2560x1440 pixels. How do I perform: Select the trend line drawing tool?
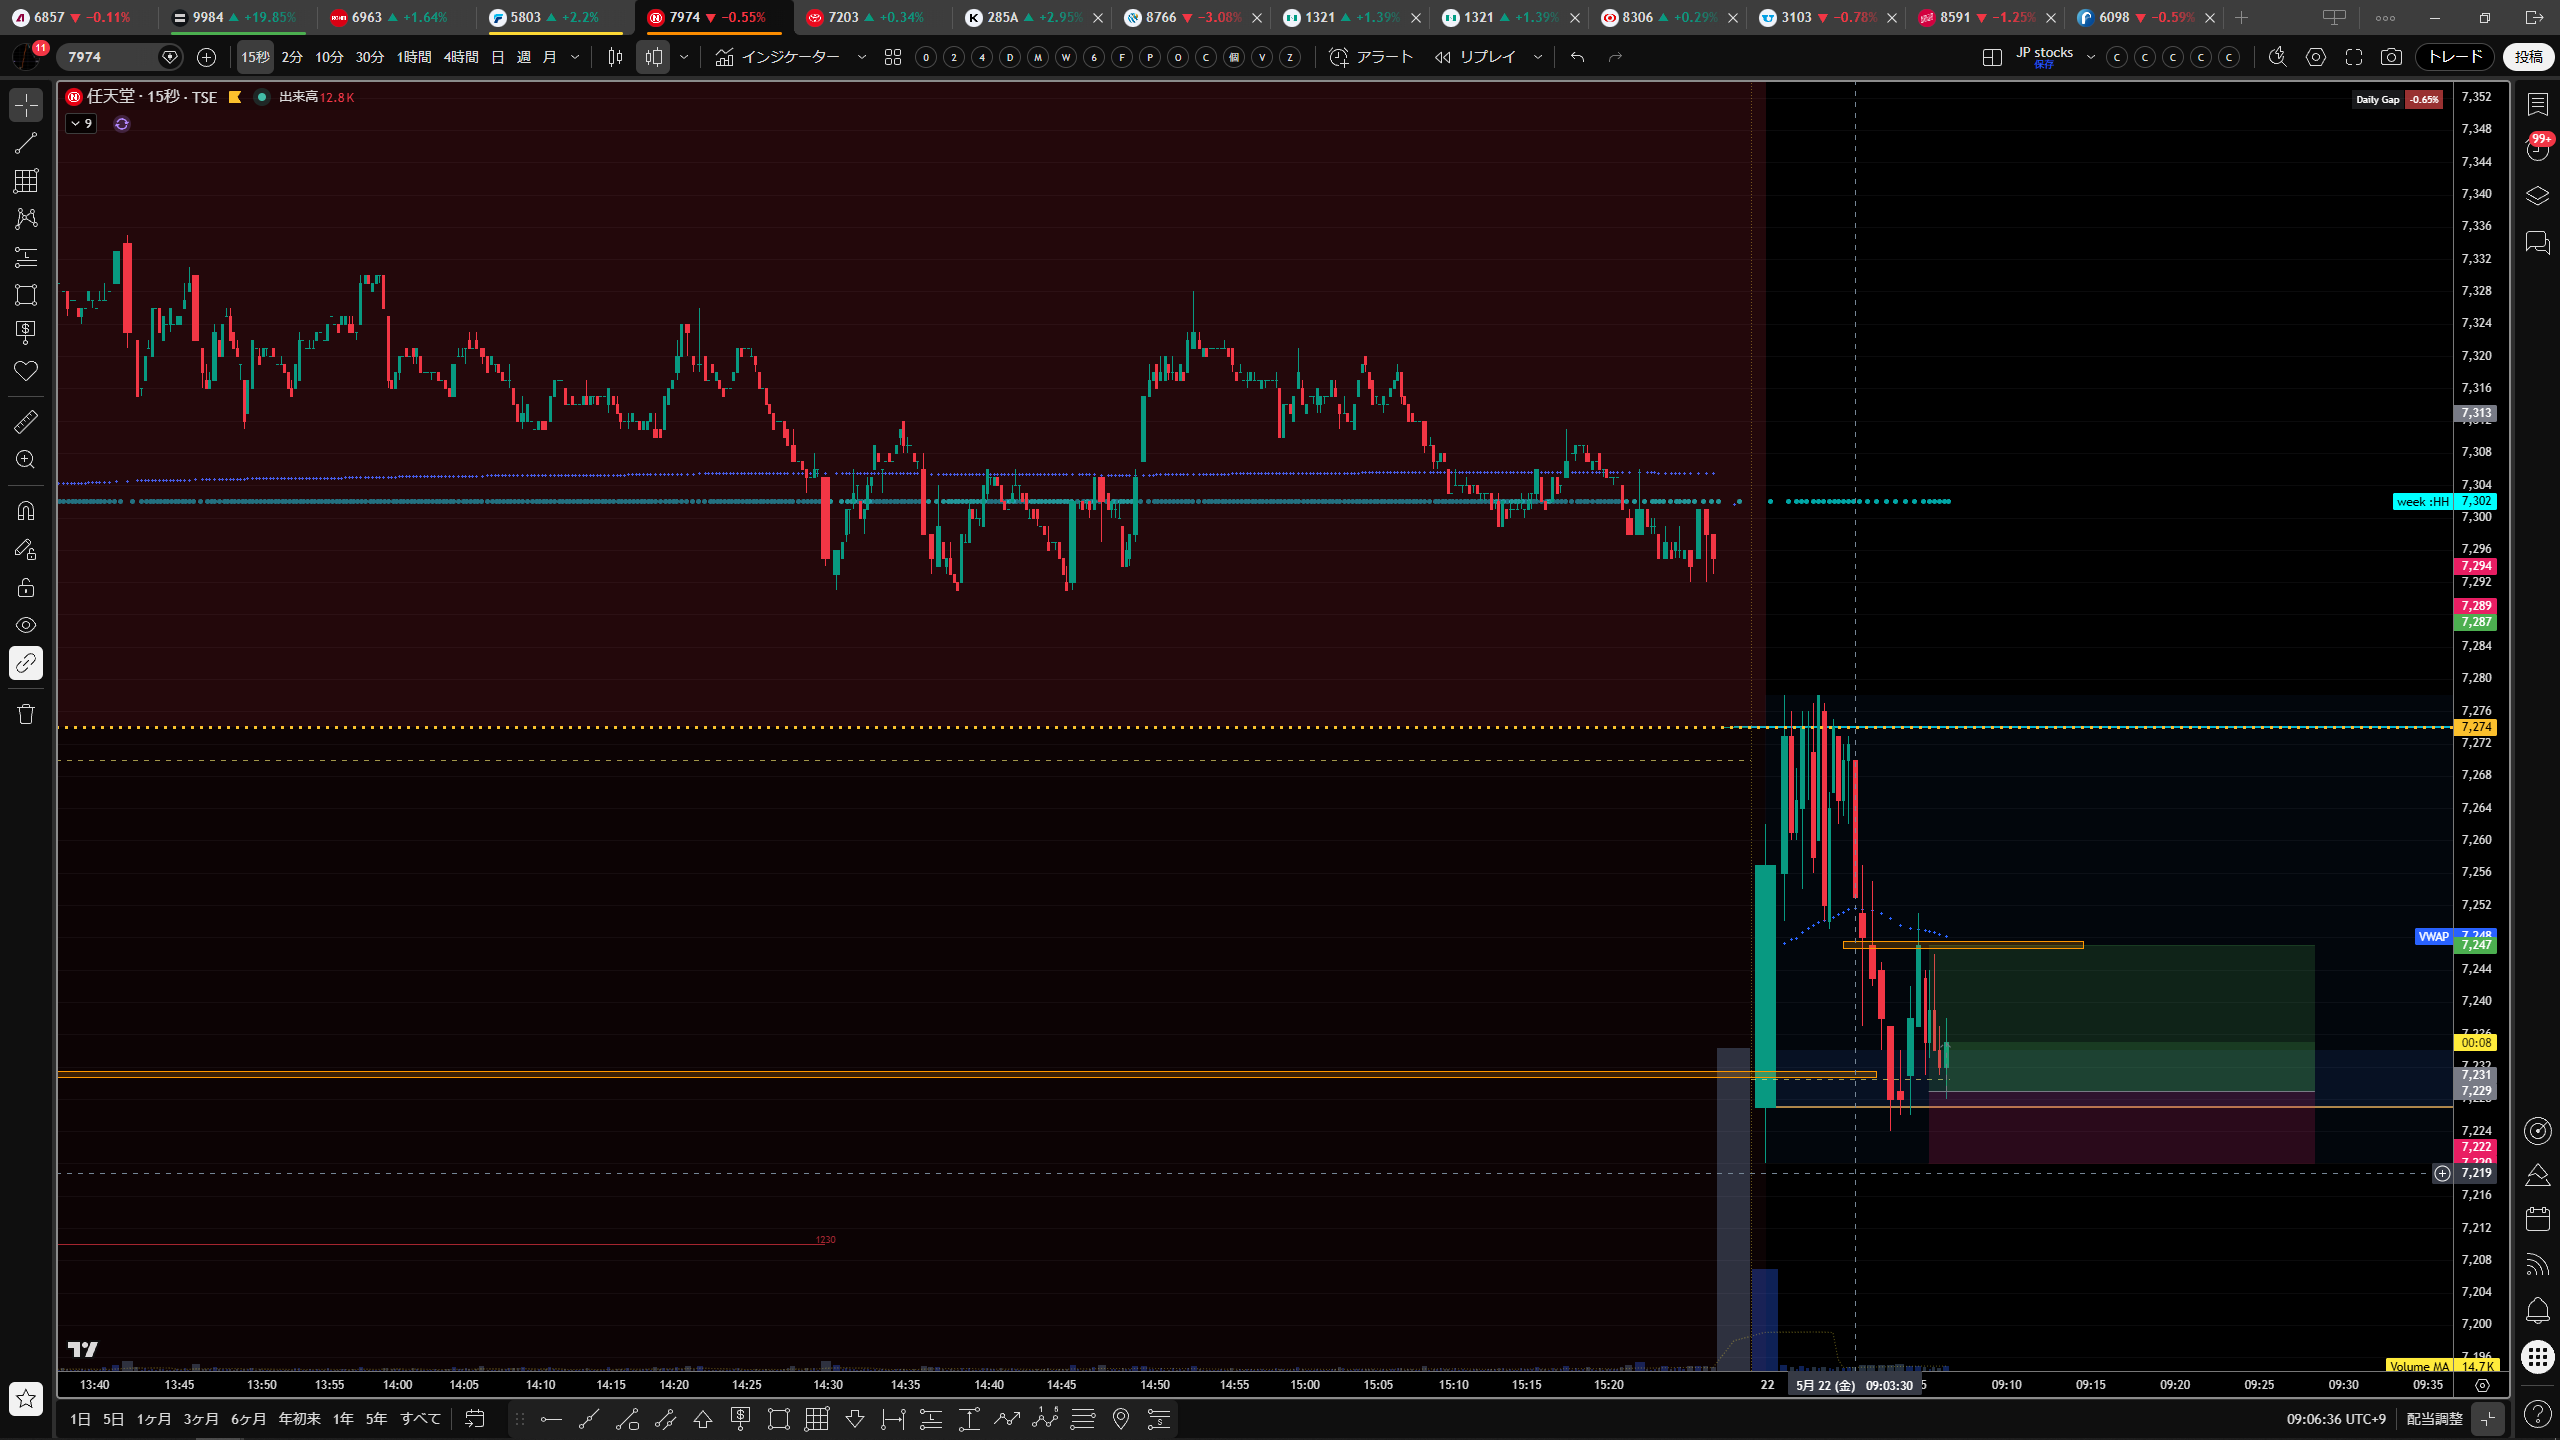pyautogui.click(x=26, y=143)
